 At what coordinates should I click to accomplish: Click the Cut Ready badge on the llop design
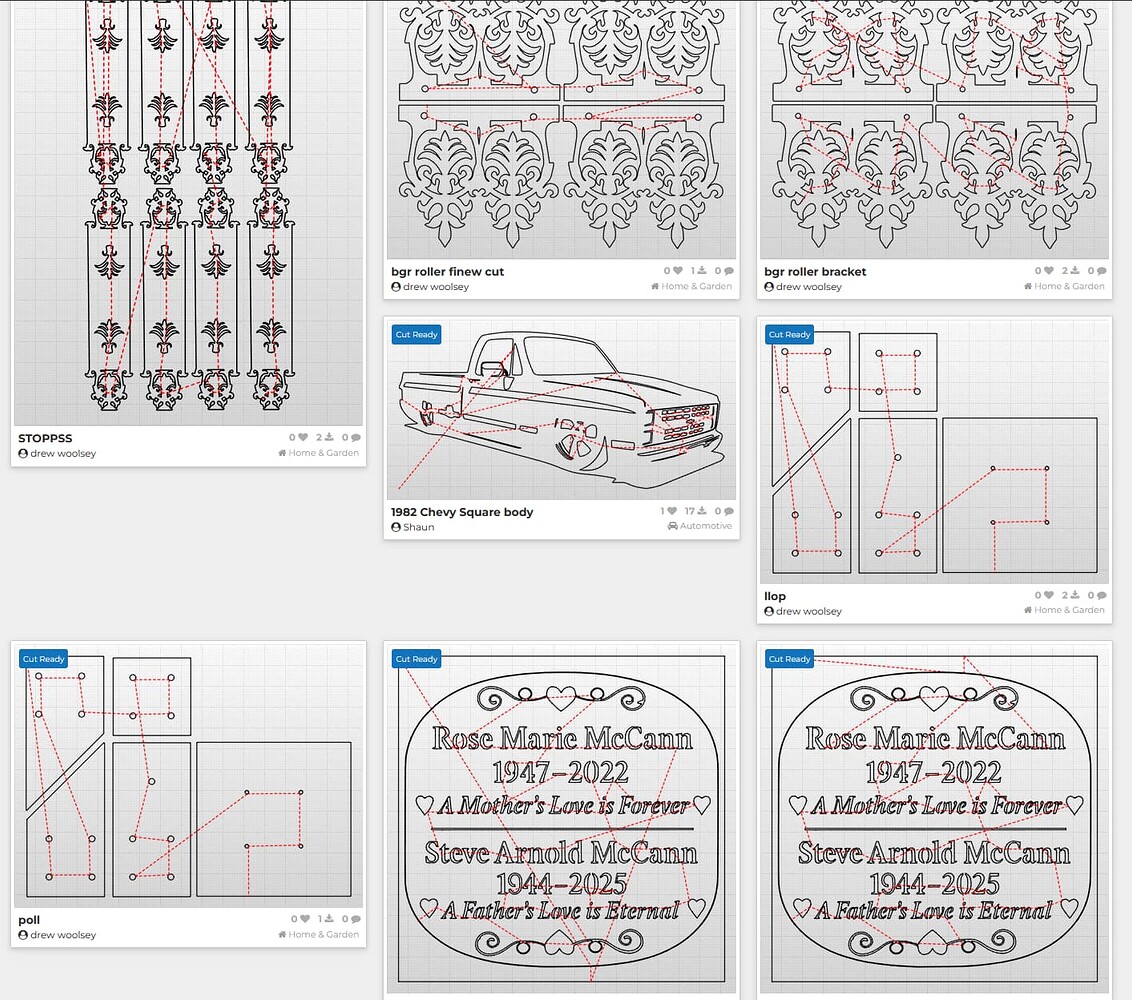point(789,334)
